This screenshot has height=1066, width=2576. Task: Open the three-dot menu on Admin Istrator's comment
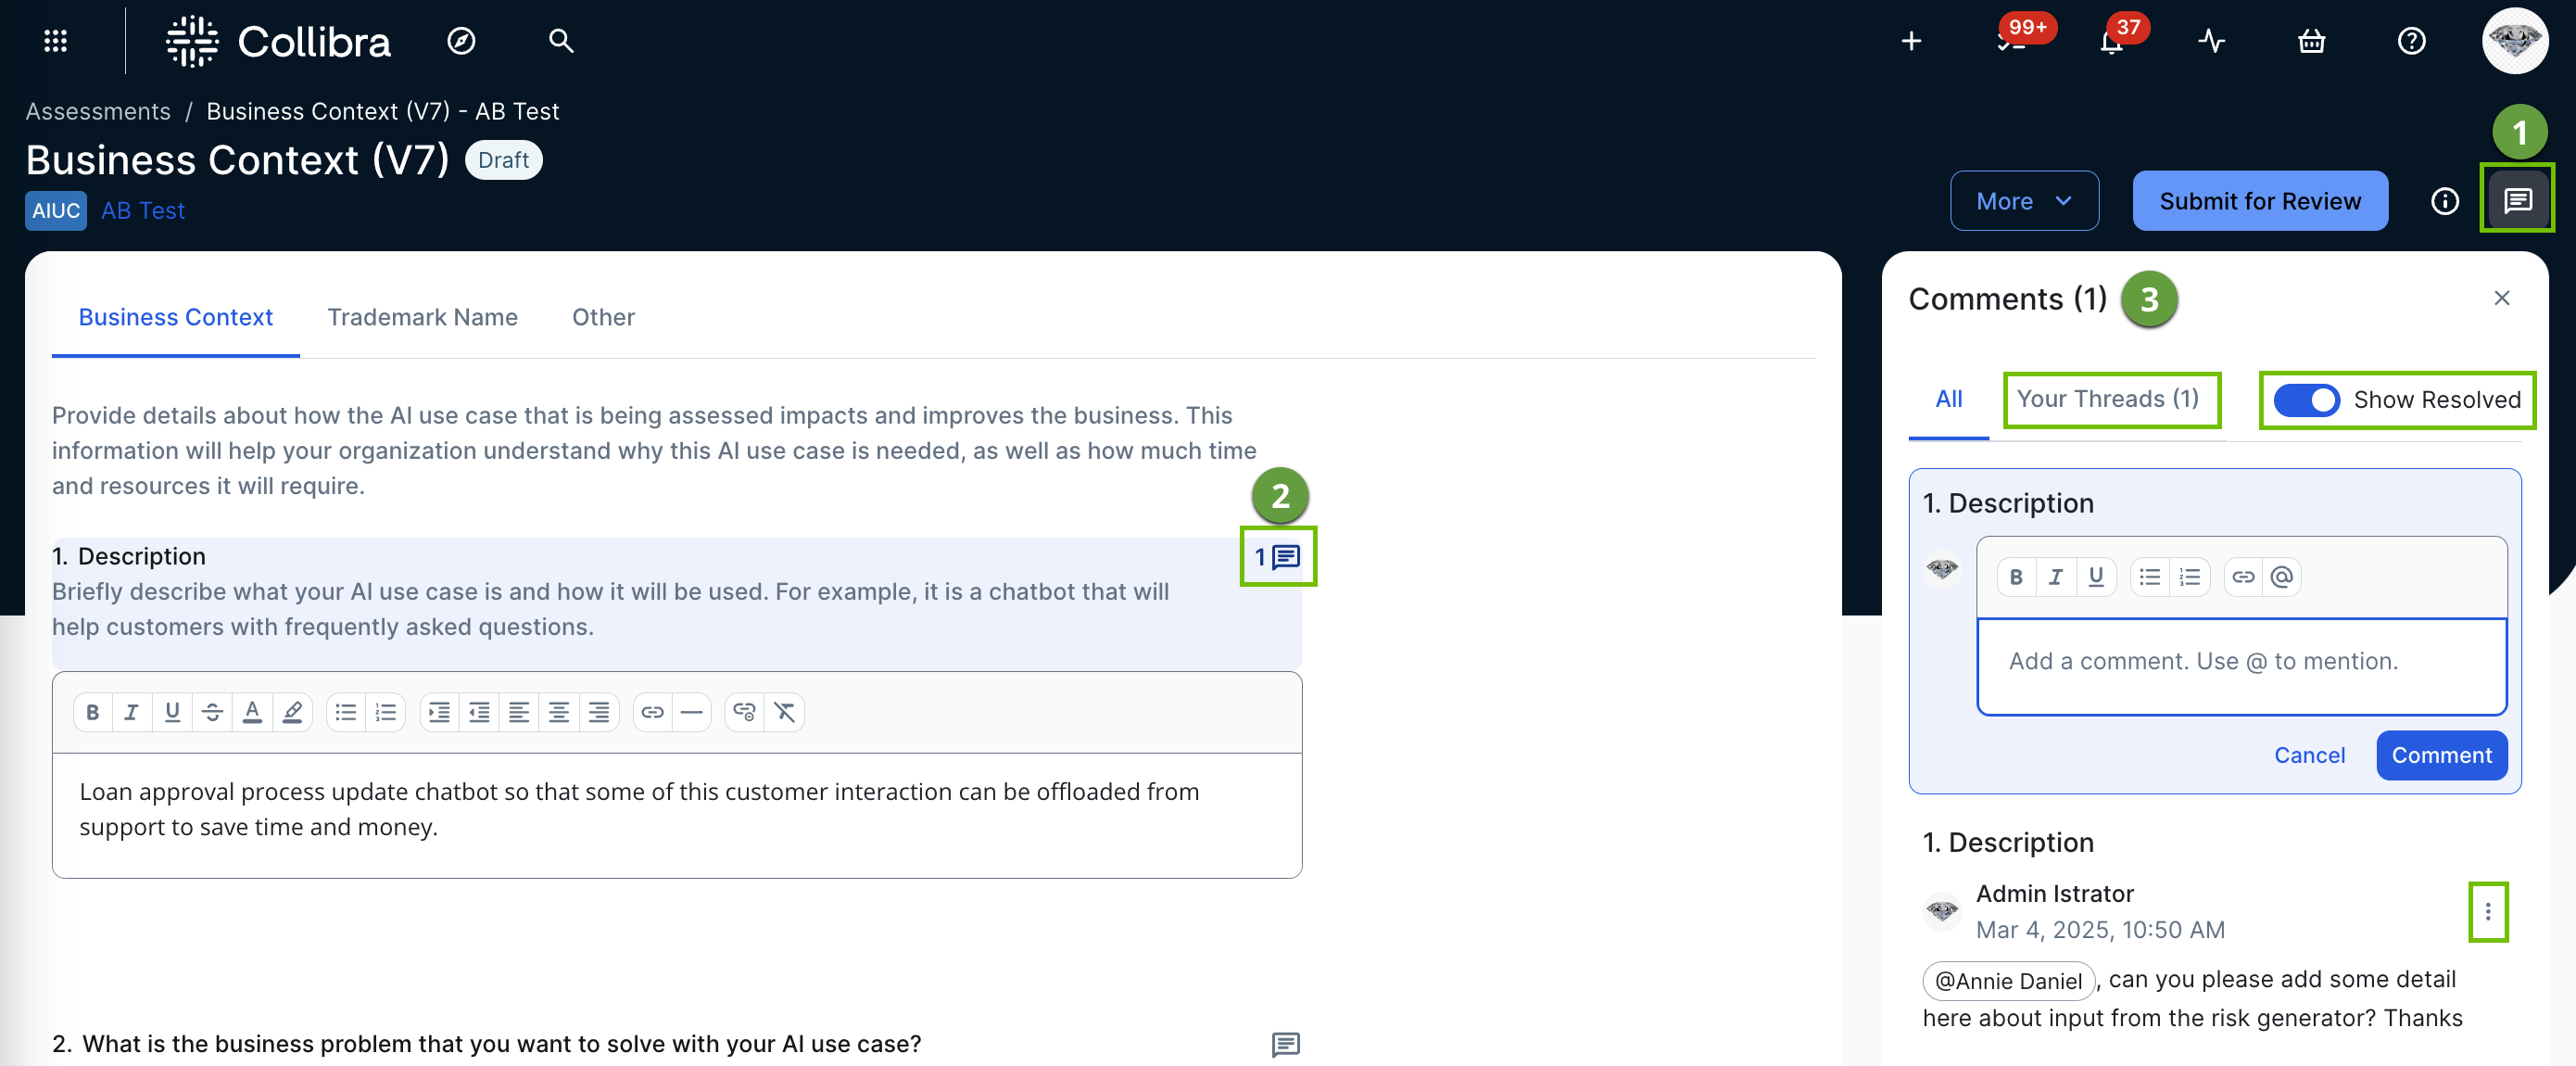[2487, 911]
